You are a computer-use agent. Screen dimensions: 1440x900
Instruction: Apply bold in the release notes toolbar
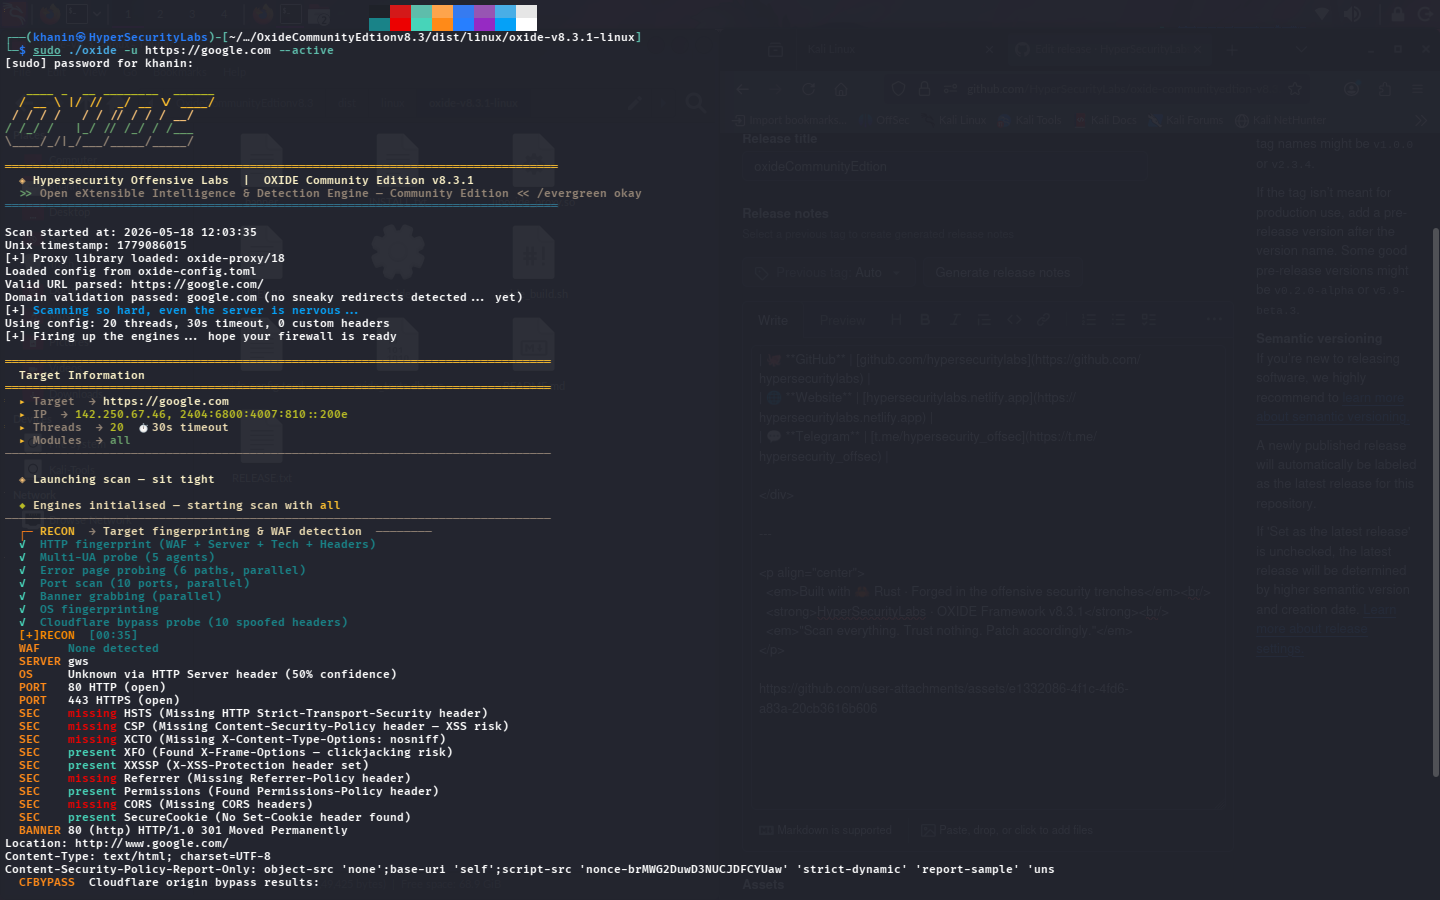click(925, 320)
